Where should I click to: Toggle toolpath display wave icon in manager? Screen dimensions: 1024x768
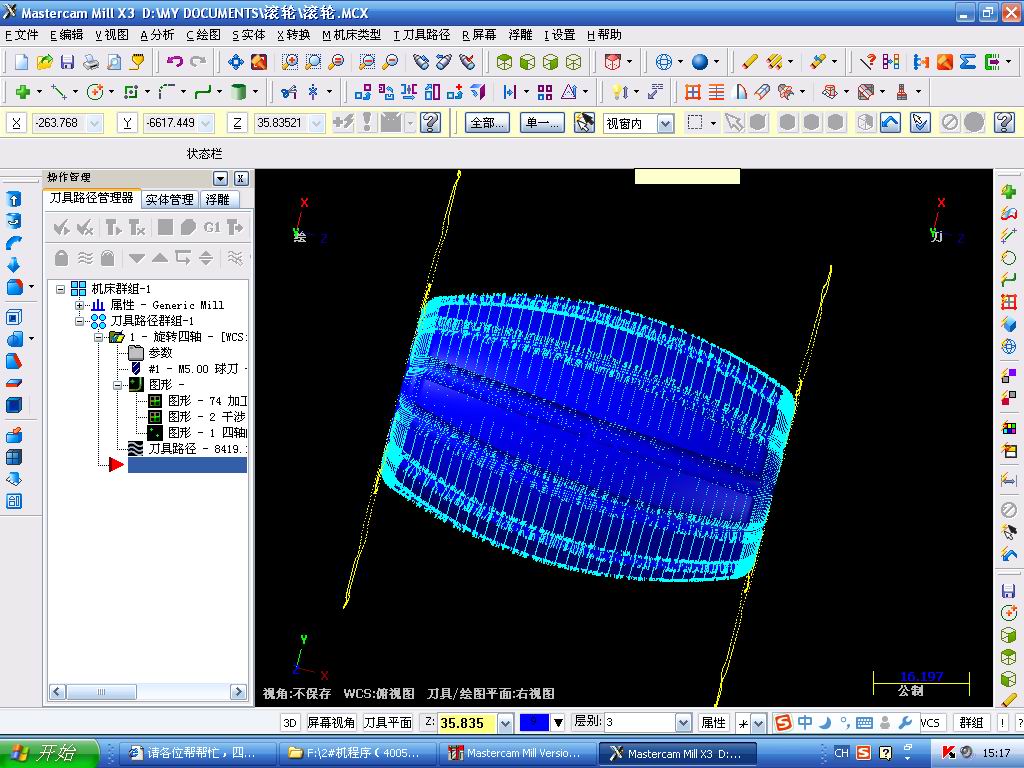point(85,258)
